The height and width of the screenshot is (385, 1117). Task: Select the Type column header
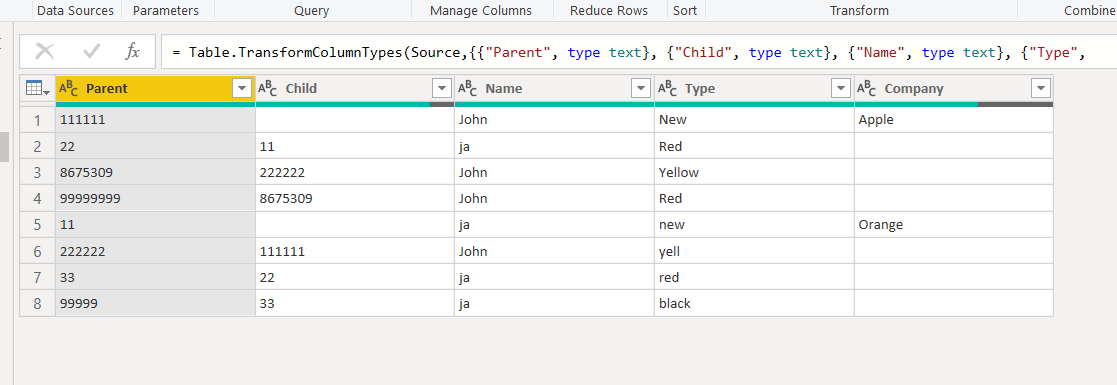[754, 88]
